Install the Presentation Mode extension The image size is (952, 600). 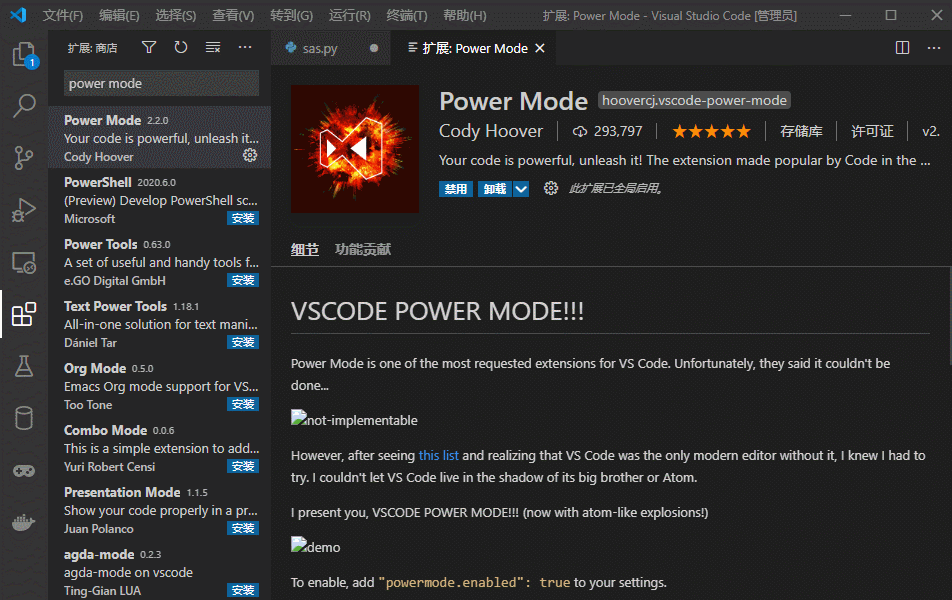click(243, 528)
